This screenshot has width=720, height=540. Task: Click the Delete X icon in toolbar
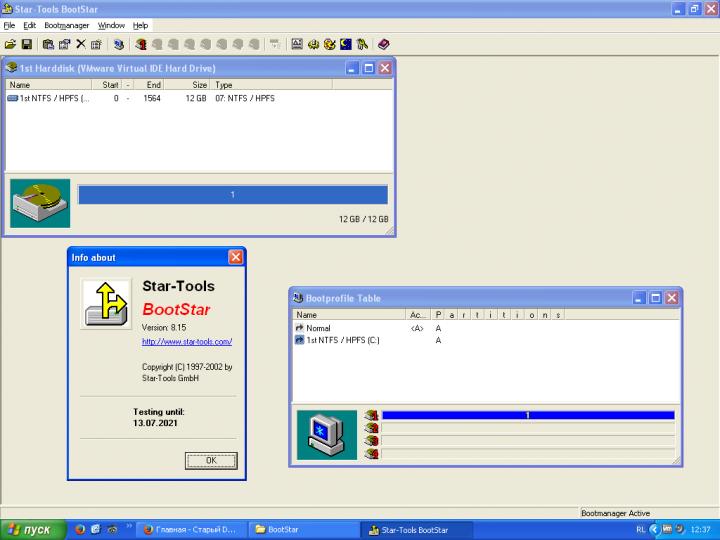point(80,44)
